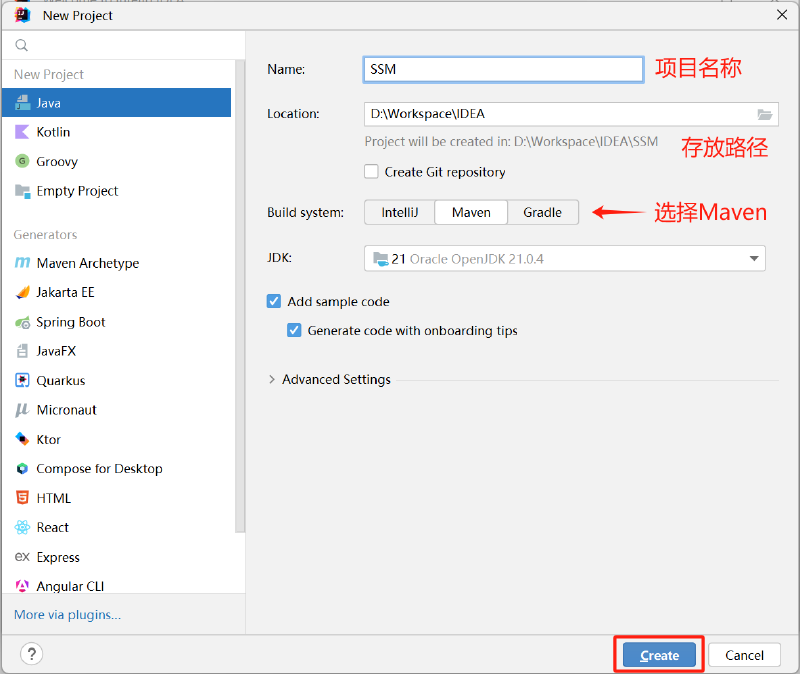Screen dimensions: 800x674
Task: Select Express generator
Action: point(116,557)
